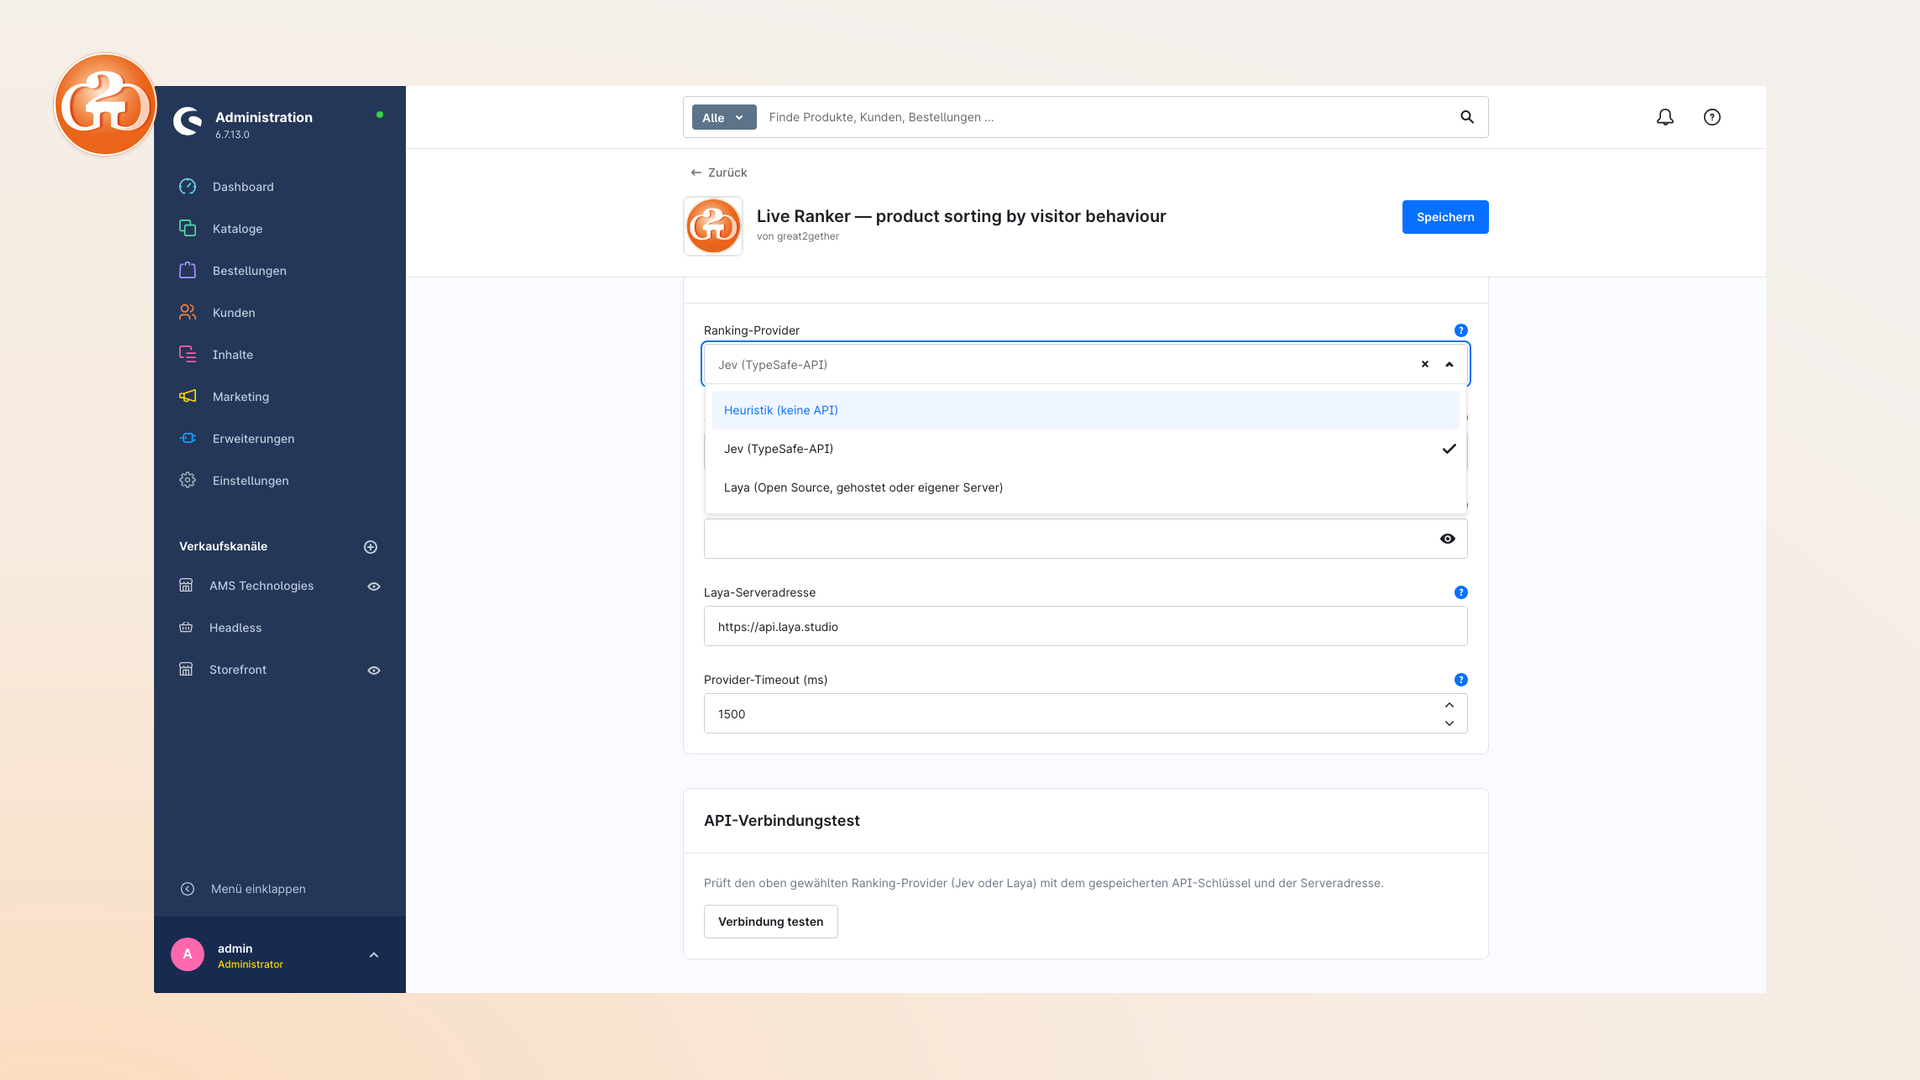Show help for Laya-Serveradresse field
Screen dimensions: 1920x1080
click(x=1461, y=593)
